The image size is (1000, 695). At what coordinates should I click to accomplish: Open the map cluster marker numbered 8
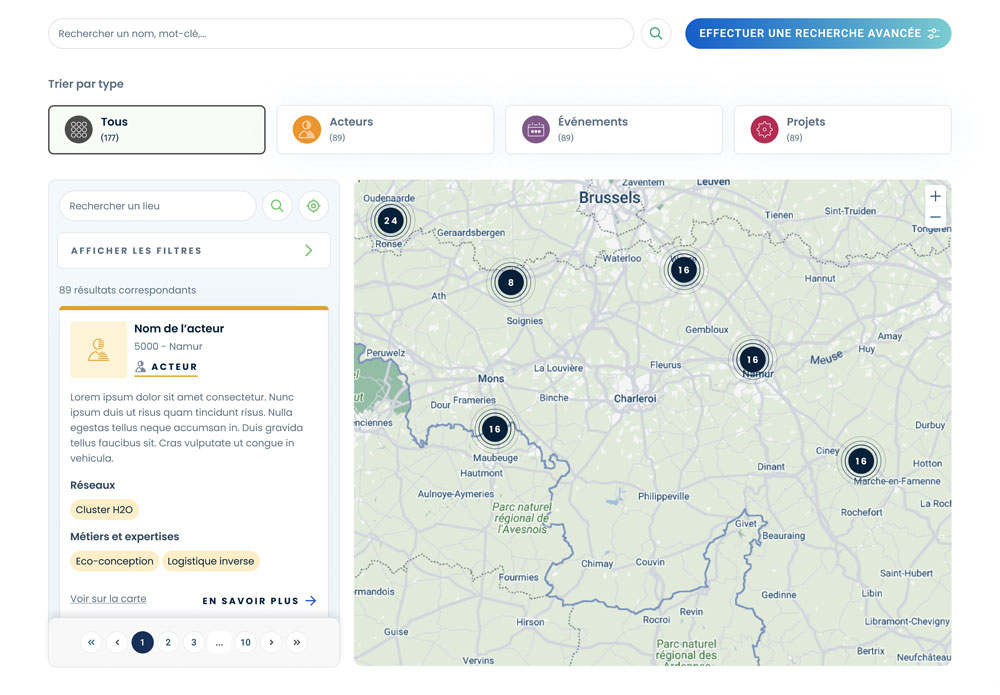[x=510, y=282]
